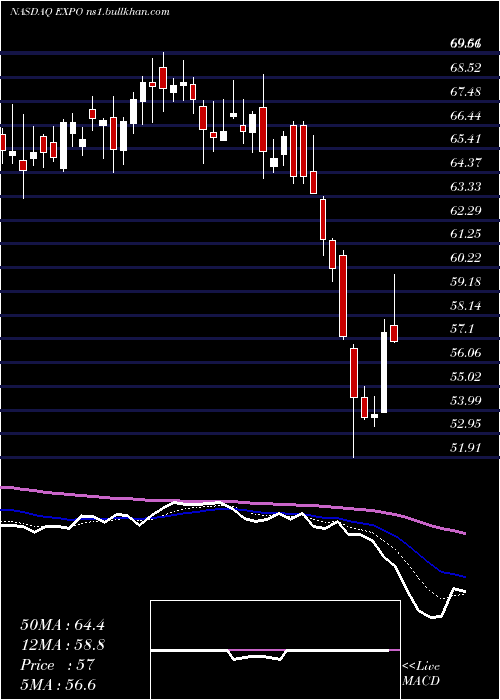Viewport: 500px width, 700px height.
Task: Click the 53.99 price axis label
Action: tap(466, 400)
